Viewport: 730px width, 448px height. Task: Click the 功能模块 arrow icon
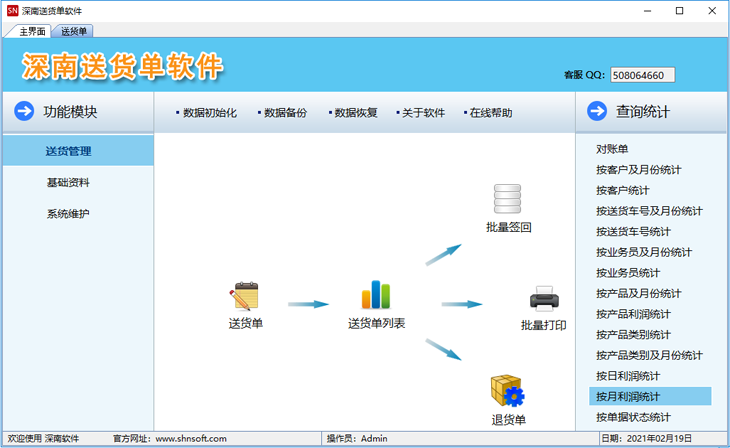coord(25,111)
